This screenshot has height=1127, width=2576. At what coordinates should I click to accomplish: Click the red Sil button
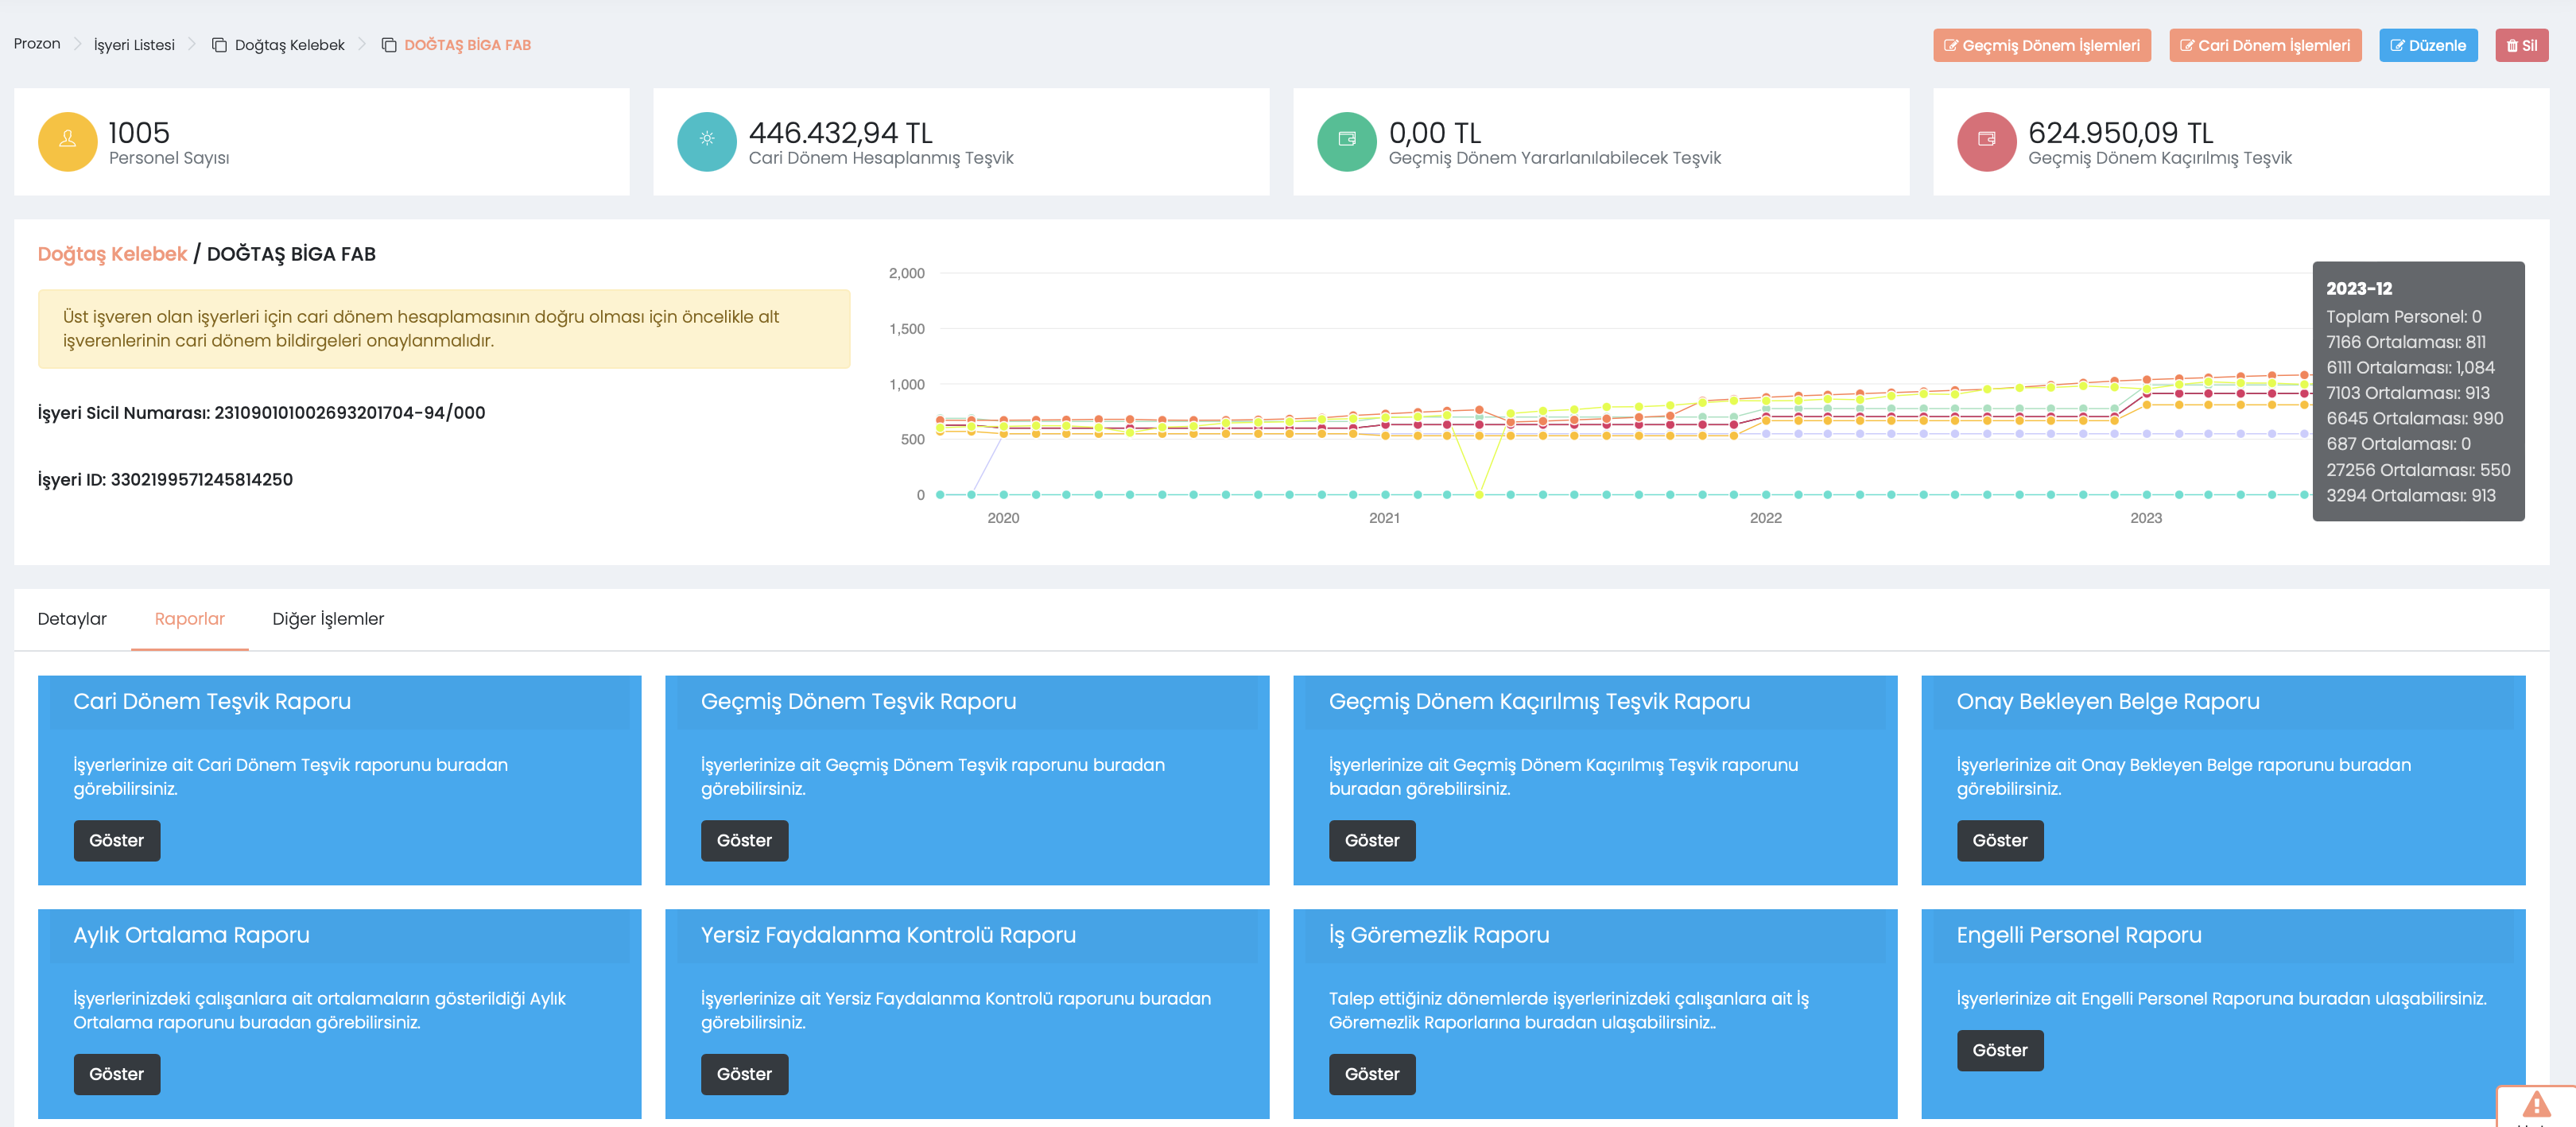click(2521, 45)
